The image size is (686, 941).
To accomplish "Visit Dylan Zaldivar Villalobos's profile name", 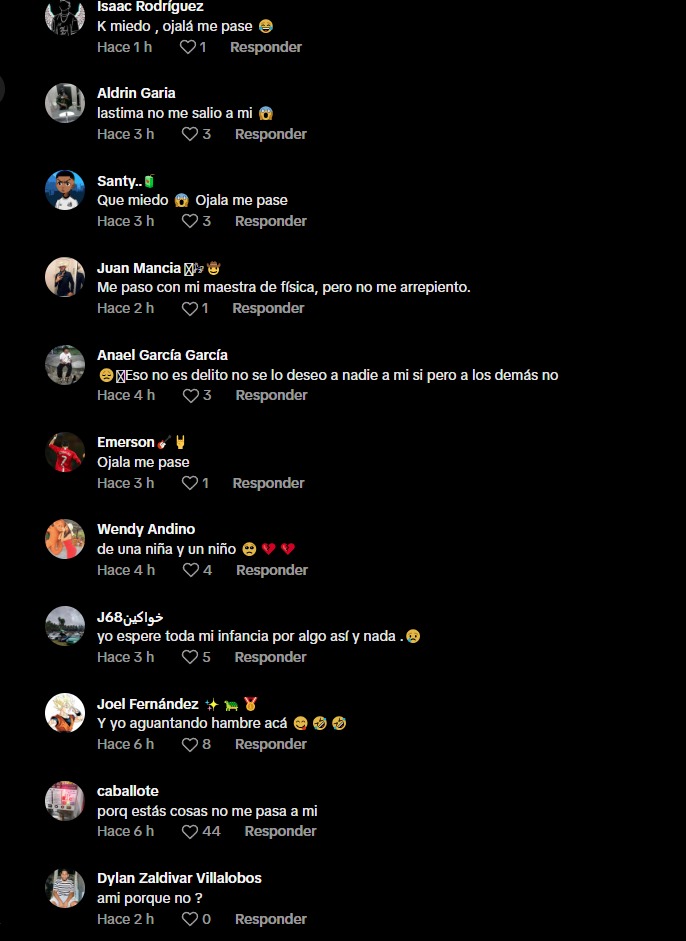I will pos(179,878).
